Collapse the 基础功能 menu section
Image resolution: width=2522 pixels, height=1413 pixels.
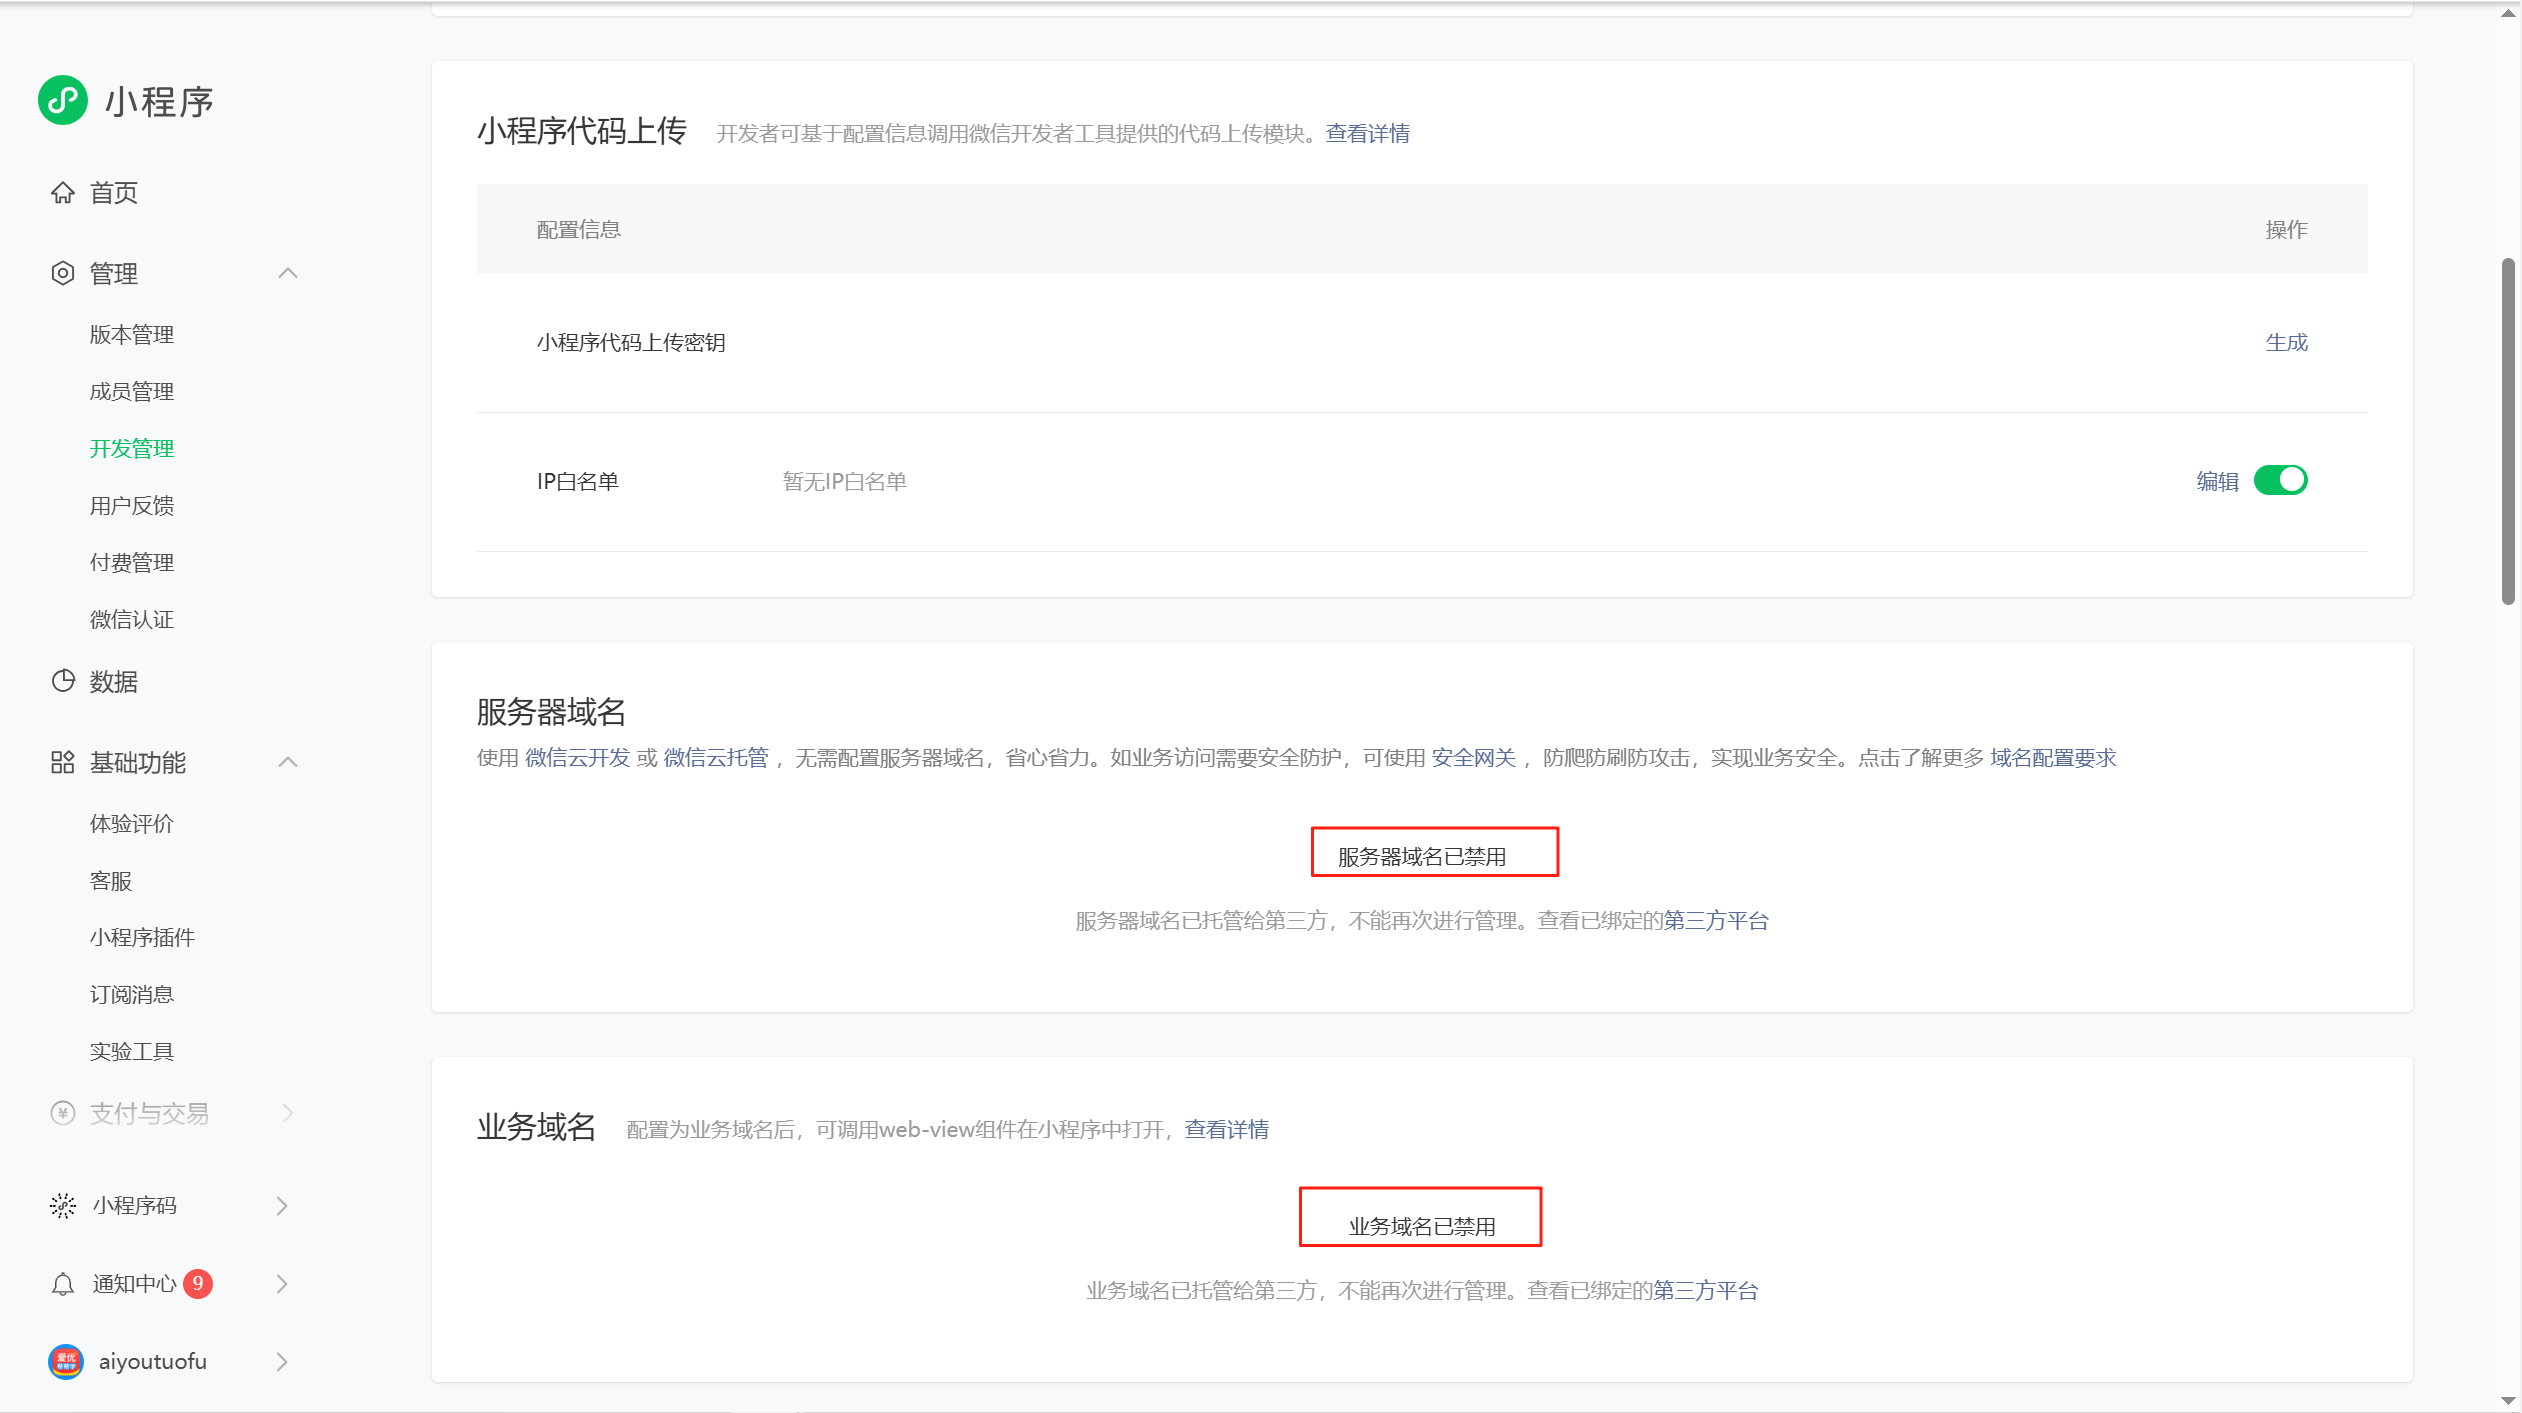pos(288,762)
